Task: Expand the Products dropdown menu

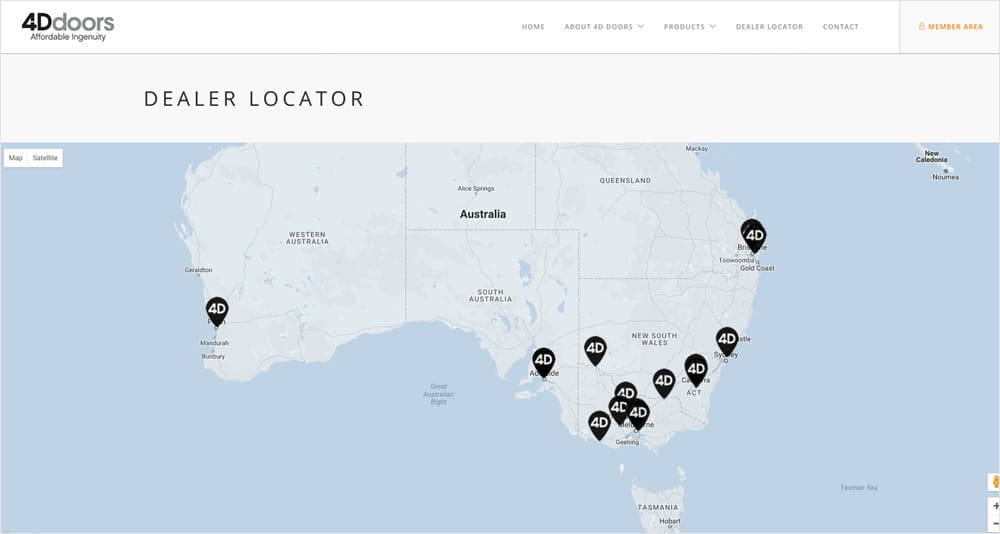Action: click(x=689, y=27)
